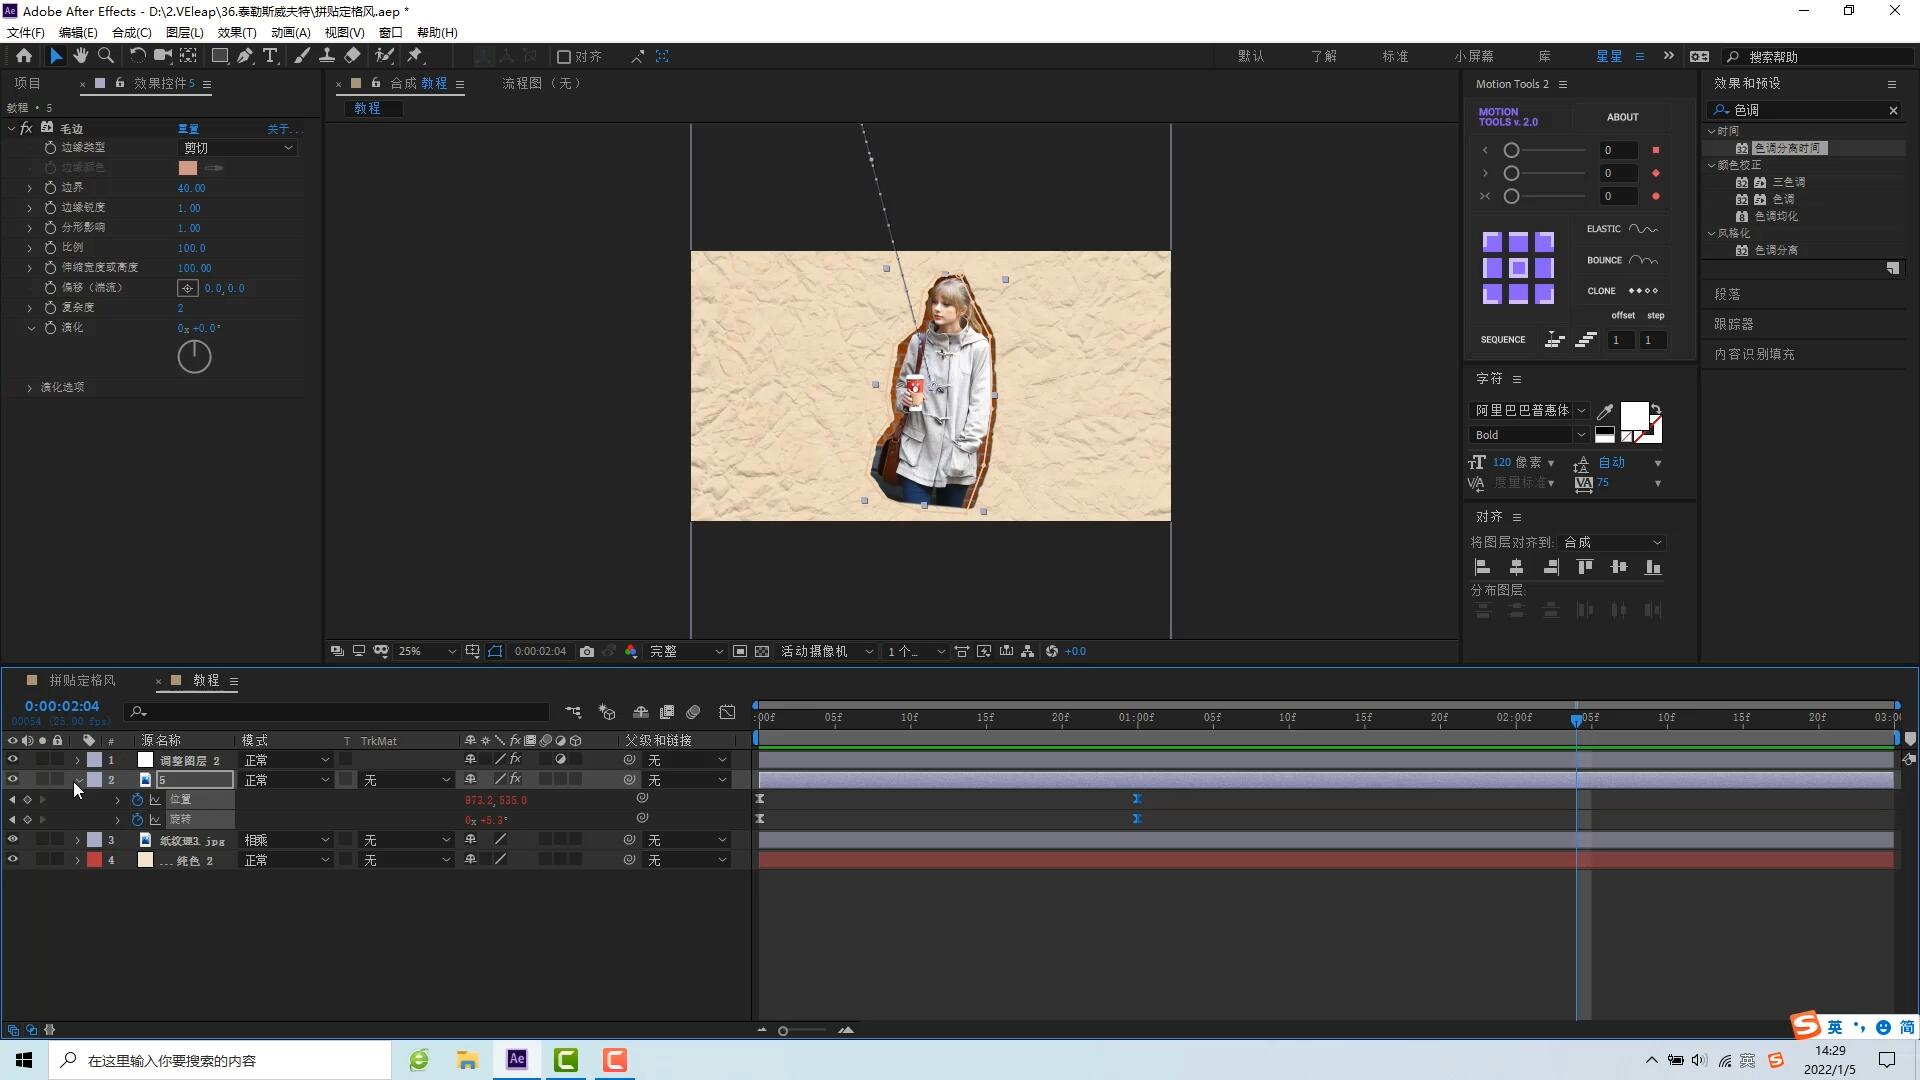Click the 演化 rotation dial

click(x=194, y=357)
